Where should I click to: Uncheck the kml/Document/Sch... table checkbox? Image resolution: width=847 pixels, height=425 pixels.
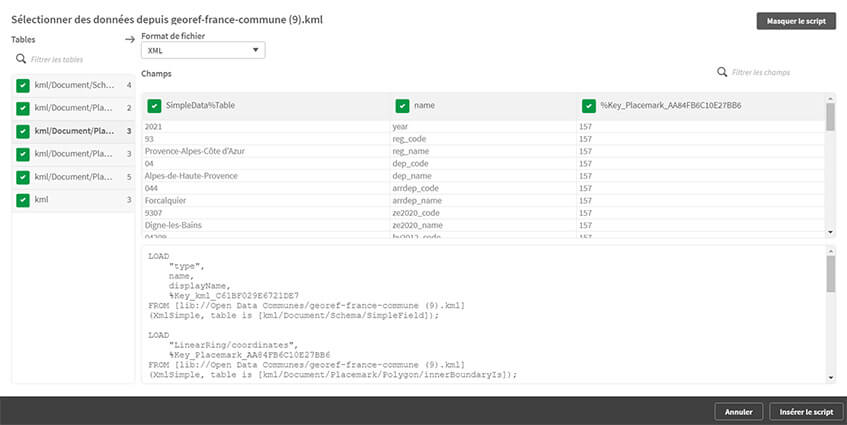23,85
